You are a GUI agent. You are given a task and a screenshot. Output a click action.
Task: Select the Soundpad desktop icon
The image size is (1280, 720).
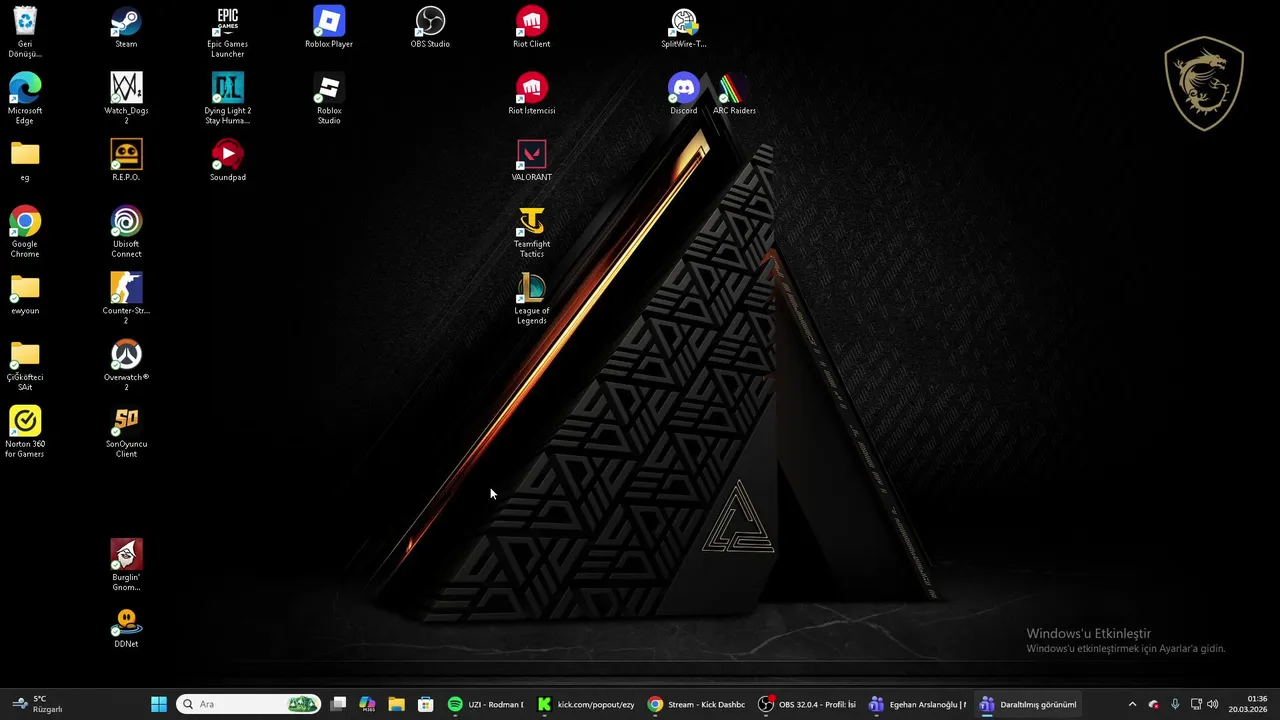(227, 160)
